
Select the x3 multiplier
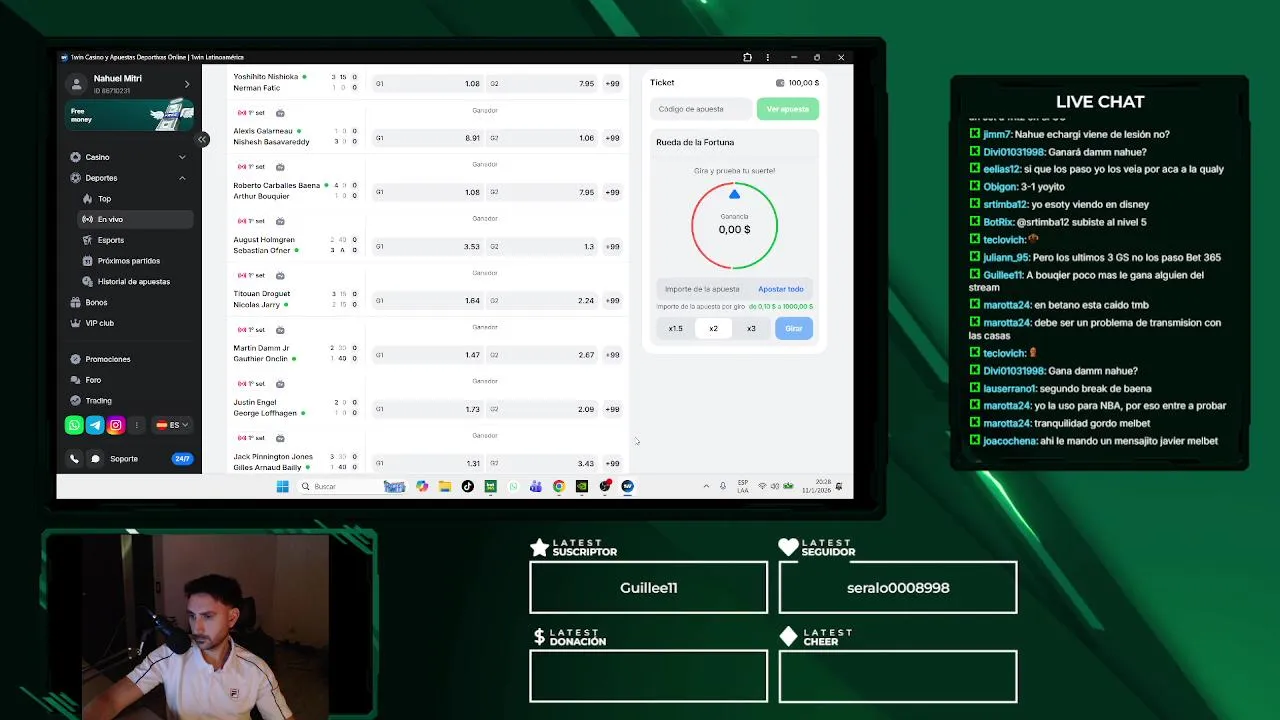pyautogui.click(x=751, y=328)
